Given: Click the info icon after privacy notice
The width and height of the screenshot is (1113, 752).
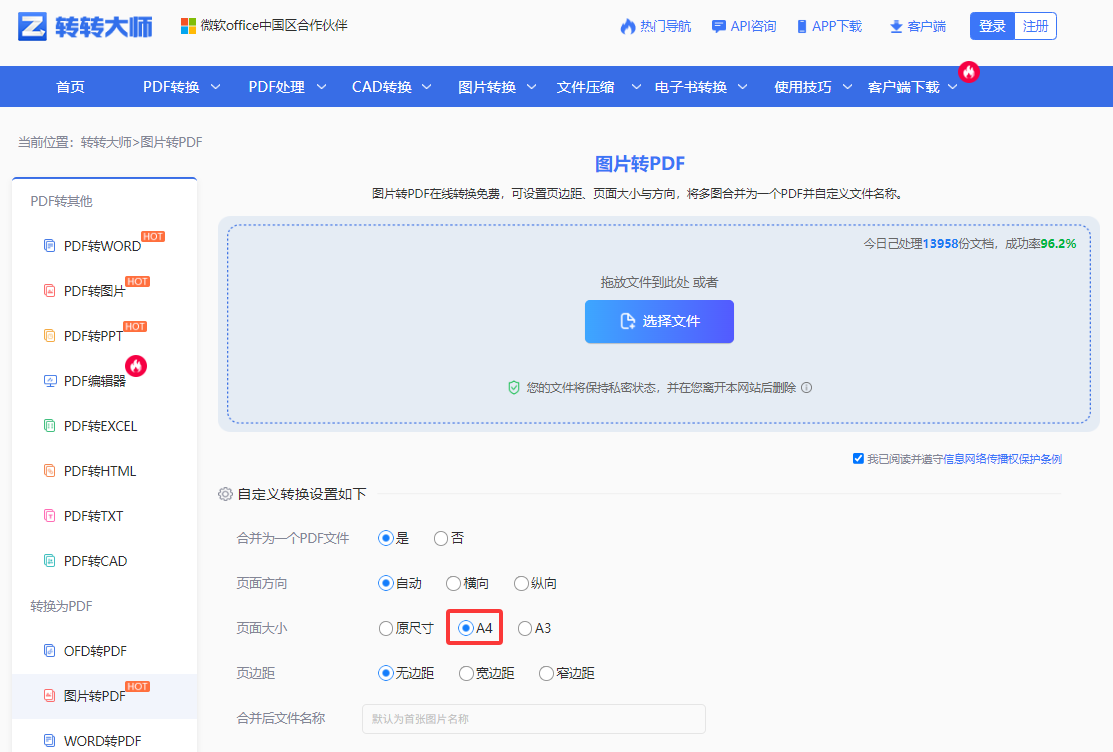Looking at the screenshot, I should pos(806,388).
